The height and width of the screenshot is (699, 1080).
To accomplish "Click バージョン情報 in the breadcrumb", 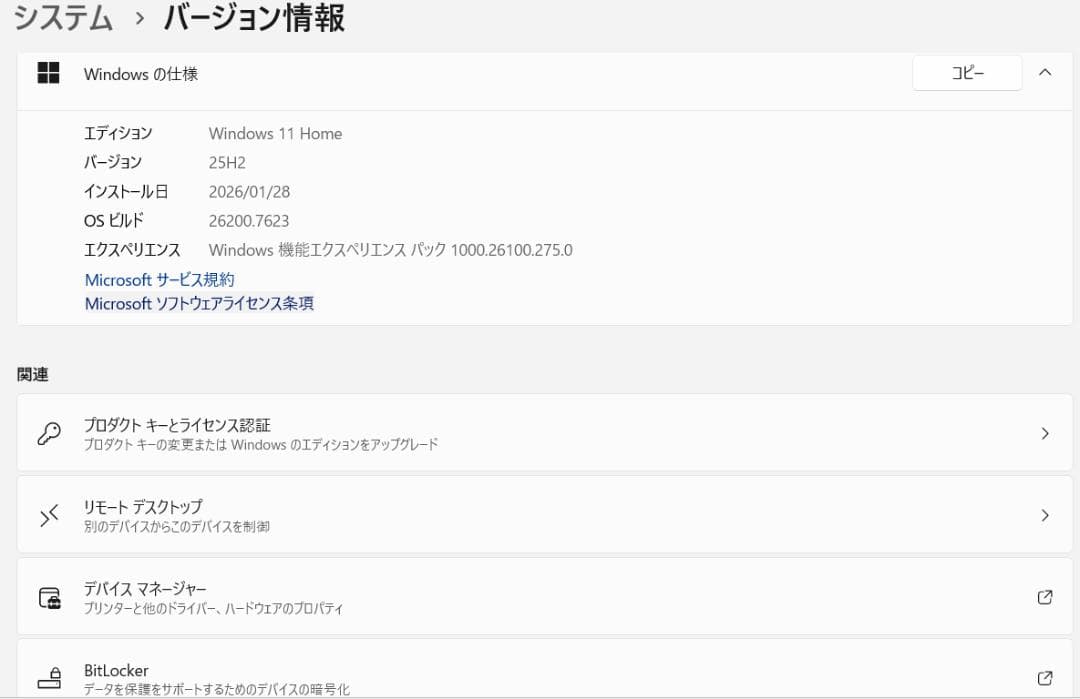I will coord(253,18).
